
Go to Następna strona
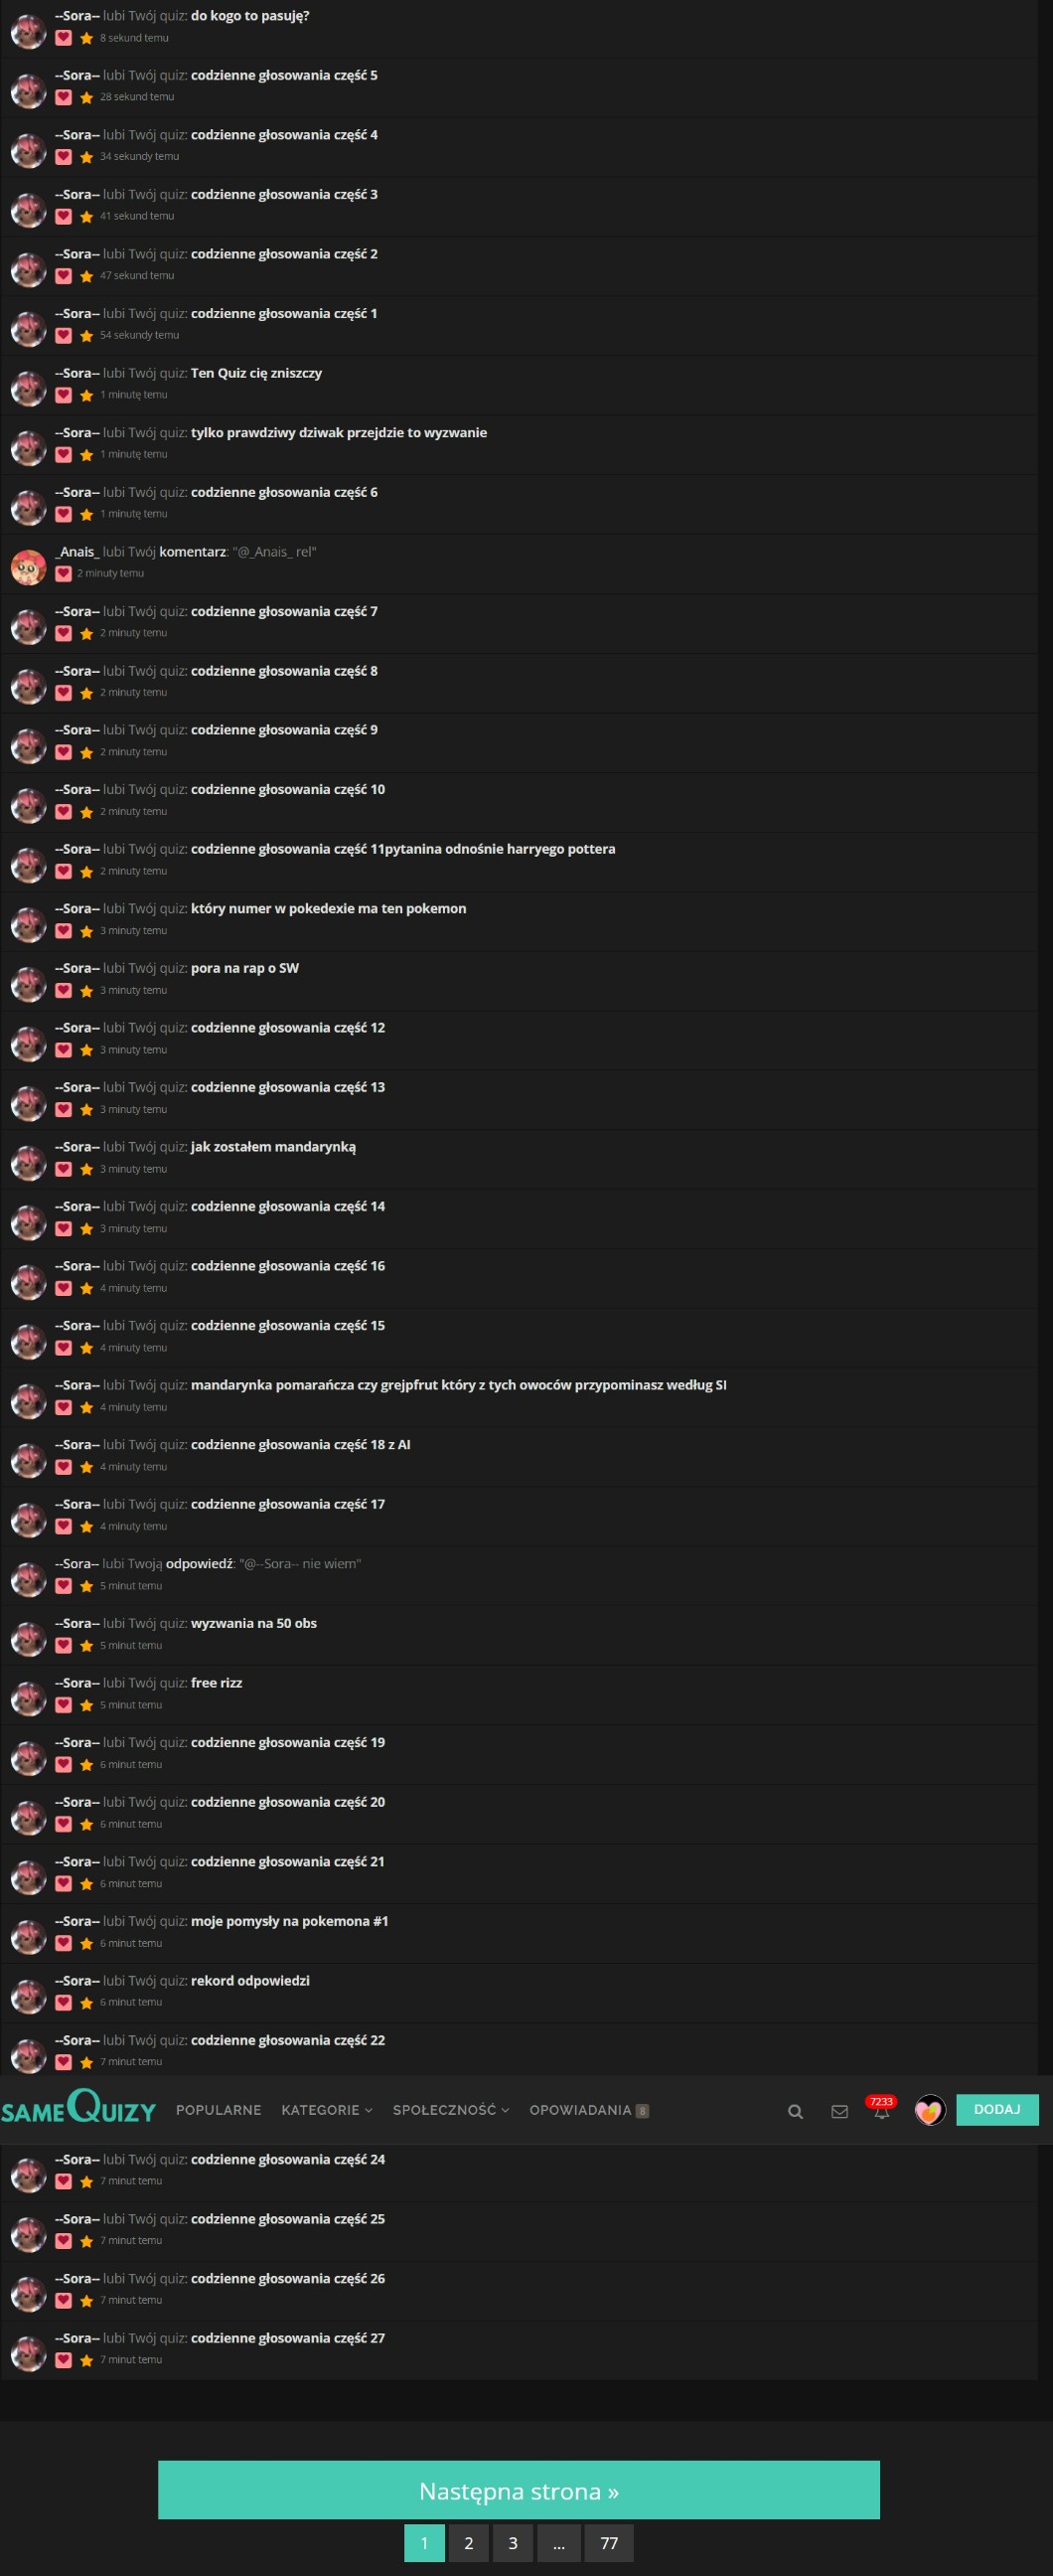click(519, 2491)
